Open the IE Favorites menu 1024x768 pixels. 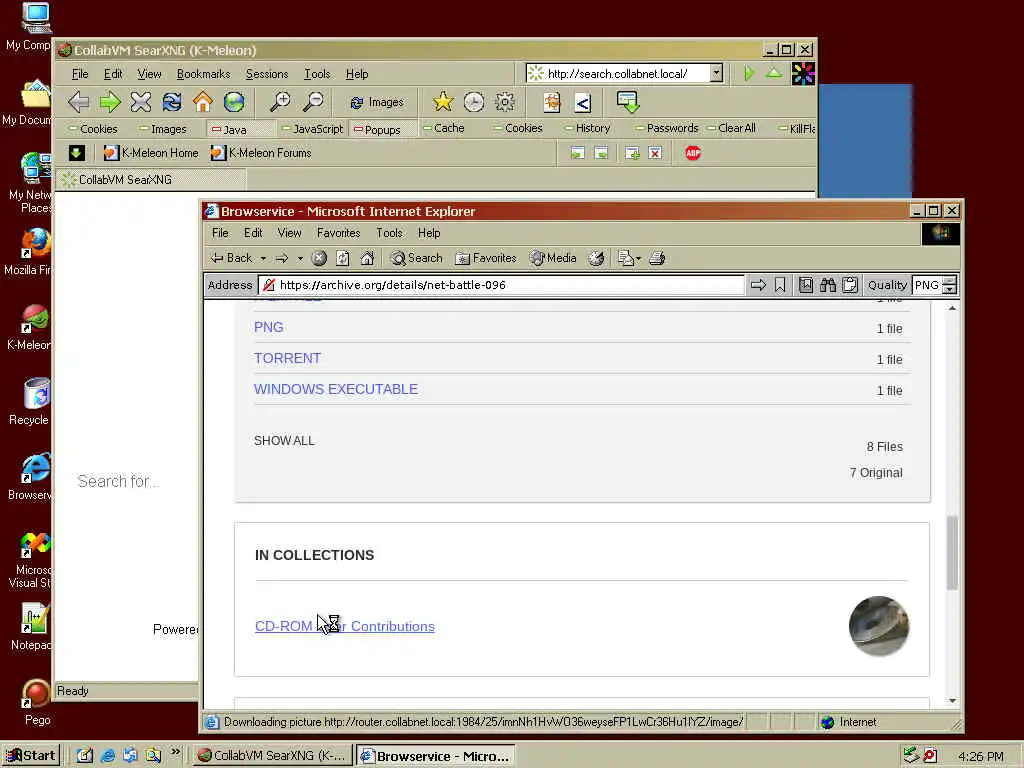[x=338, y=232]
